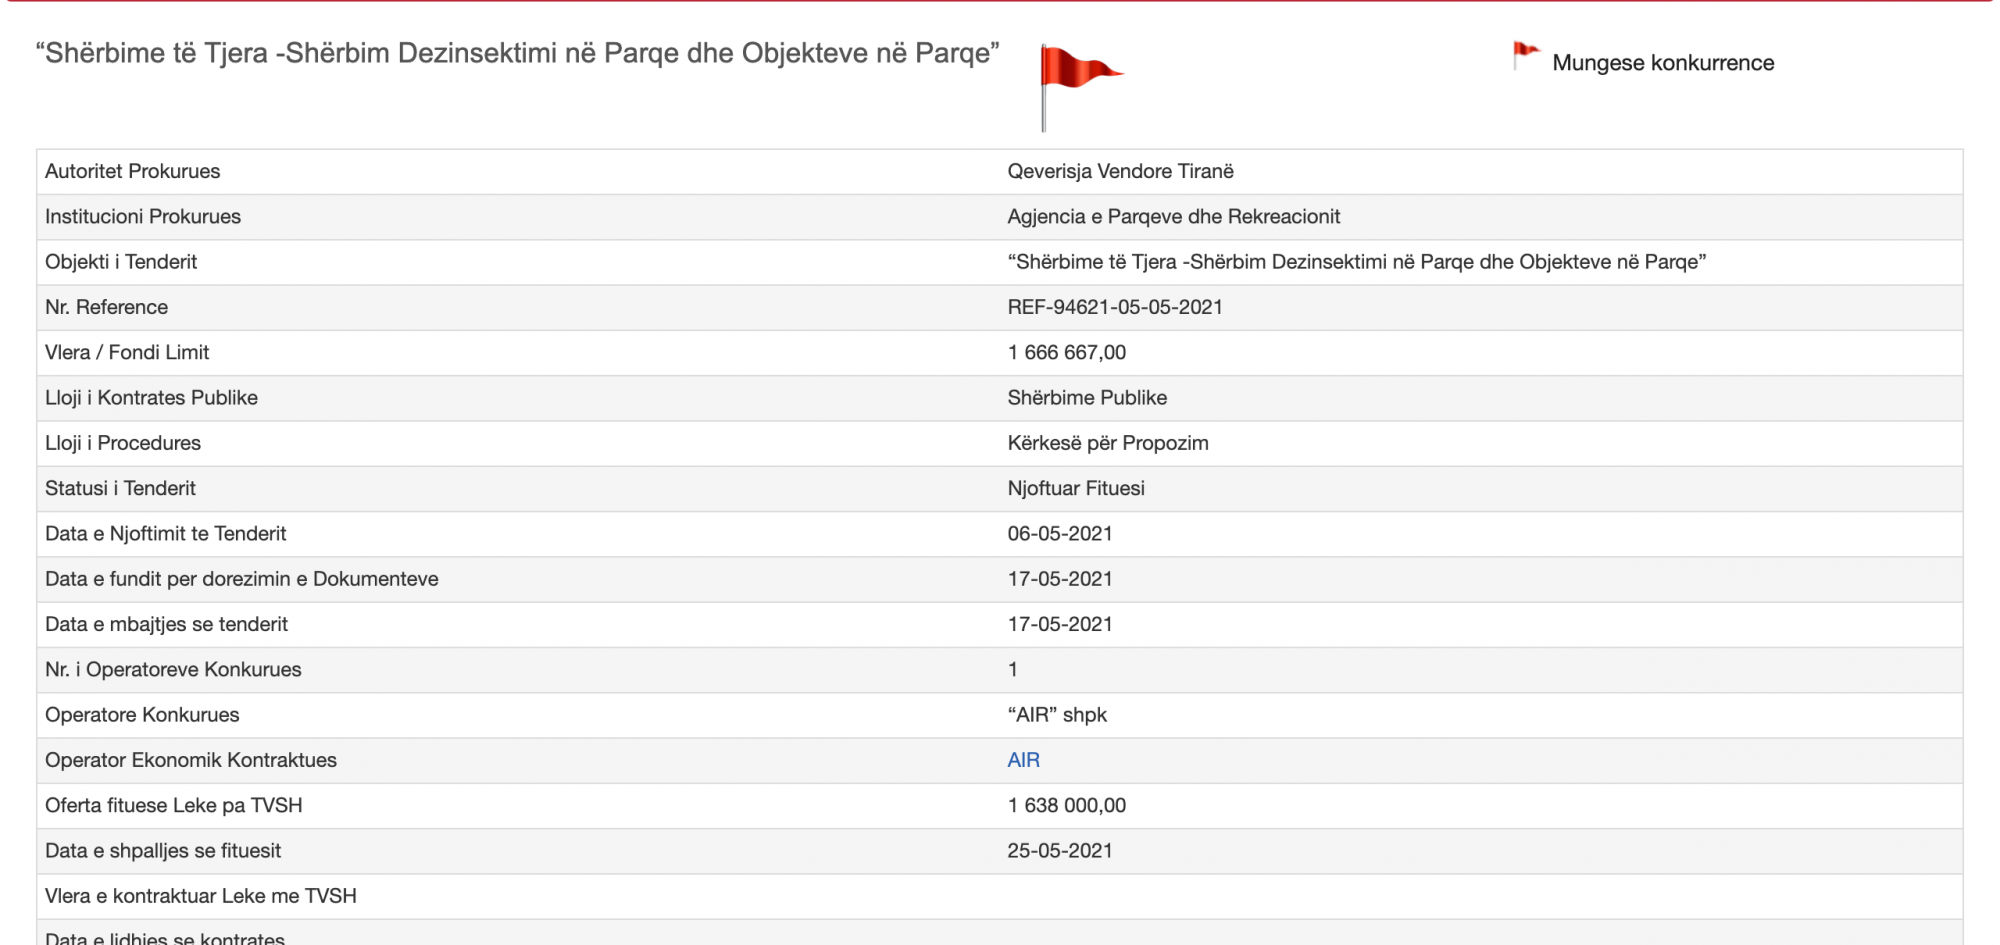Select value Qeverisja Vendore Tiranë
Viewport: 2000px width, 945px height.
[x=1120, y=171]
